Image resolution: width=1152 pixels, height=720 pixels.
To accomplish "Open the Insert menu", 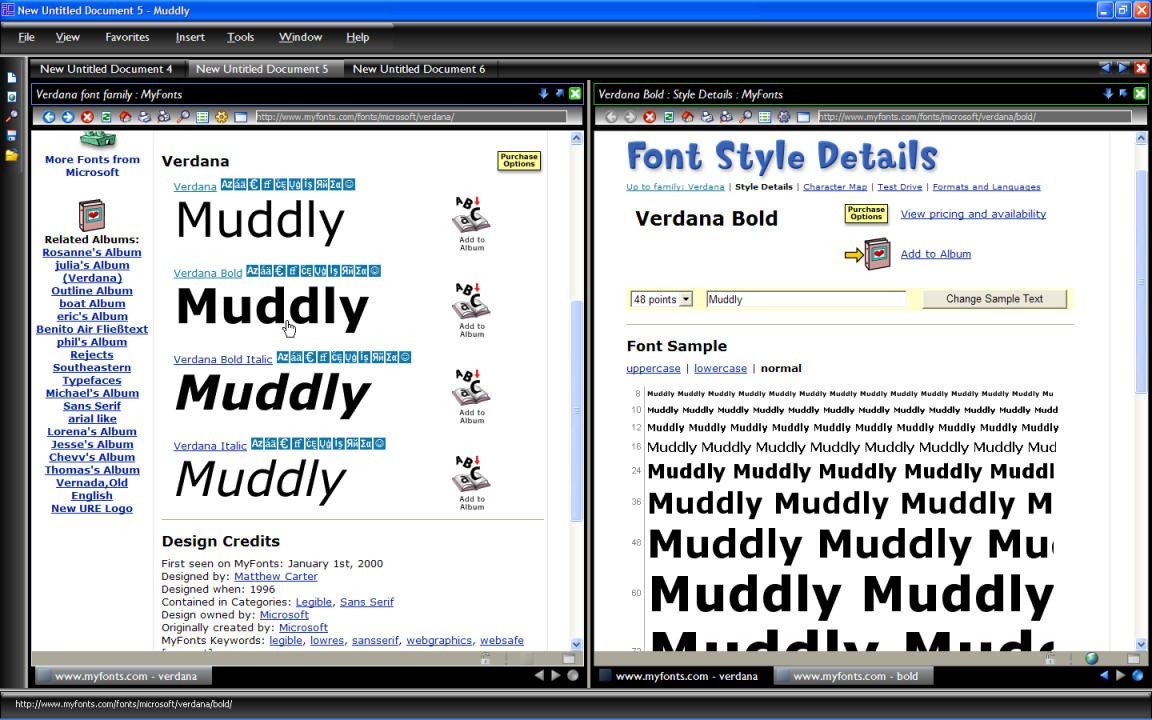I will click(190, 37).
